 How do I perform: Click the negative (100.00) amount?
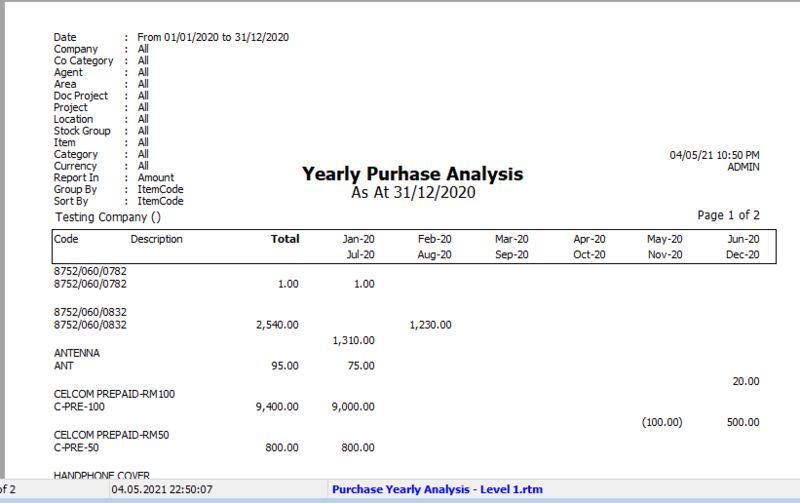click(661, 422)
